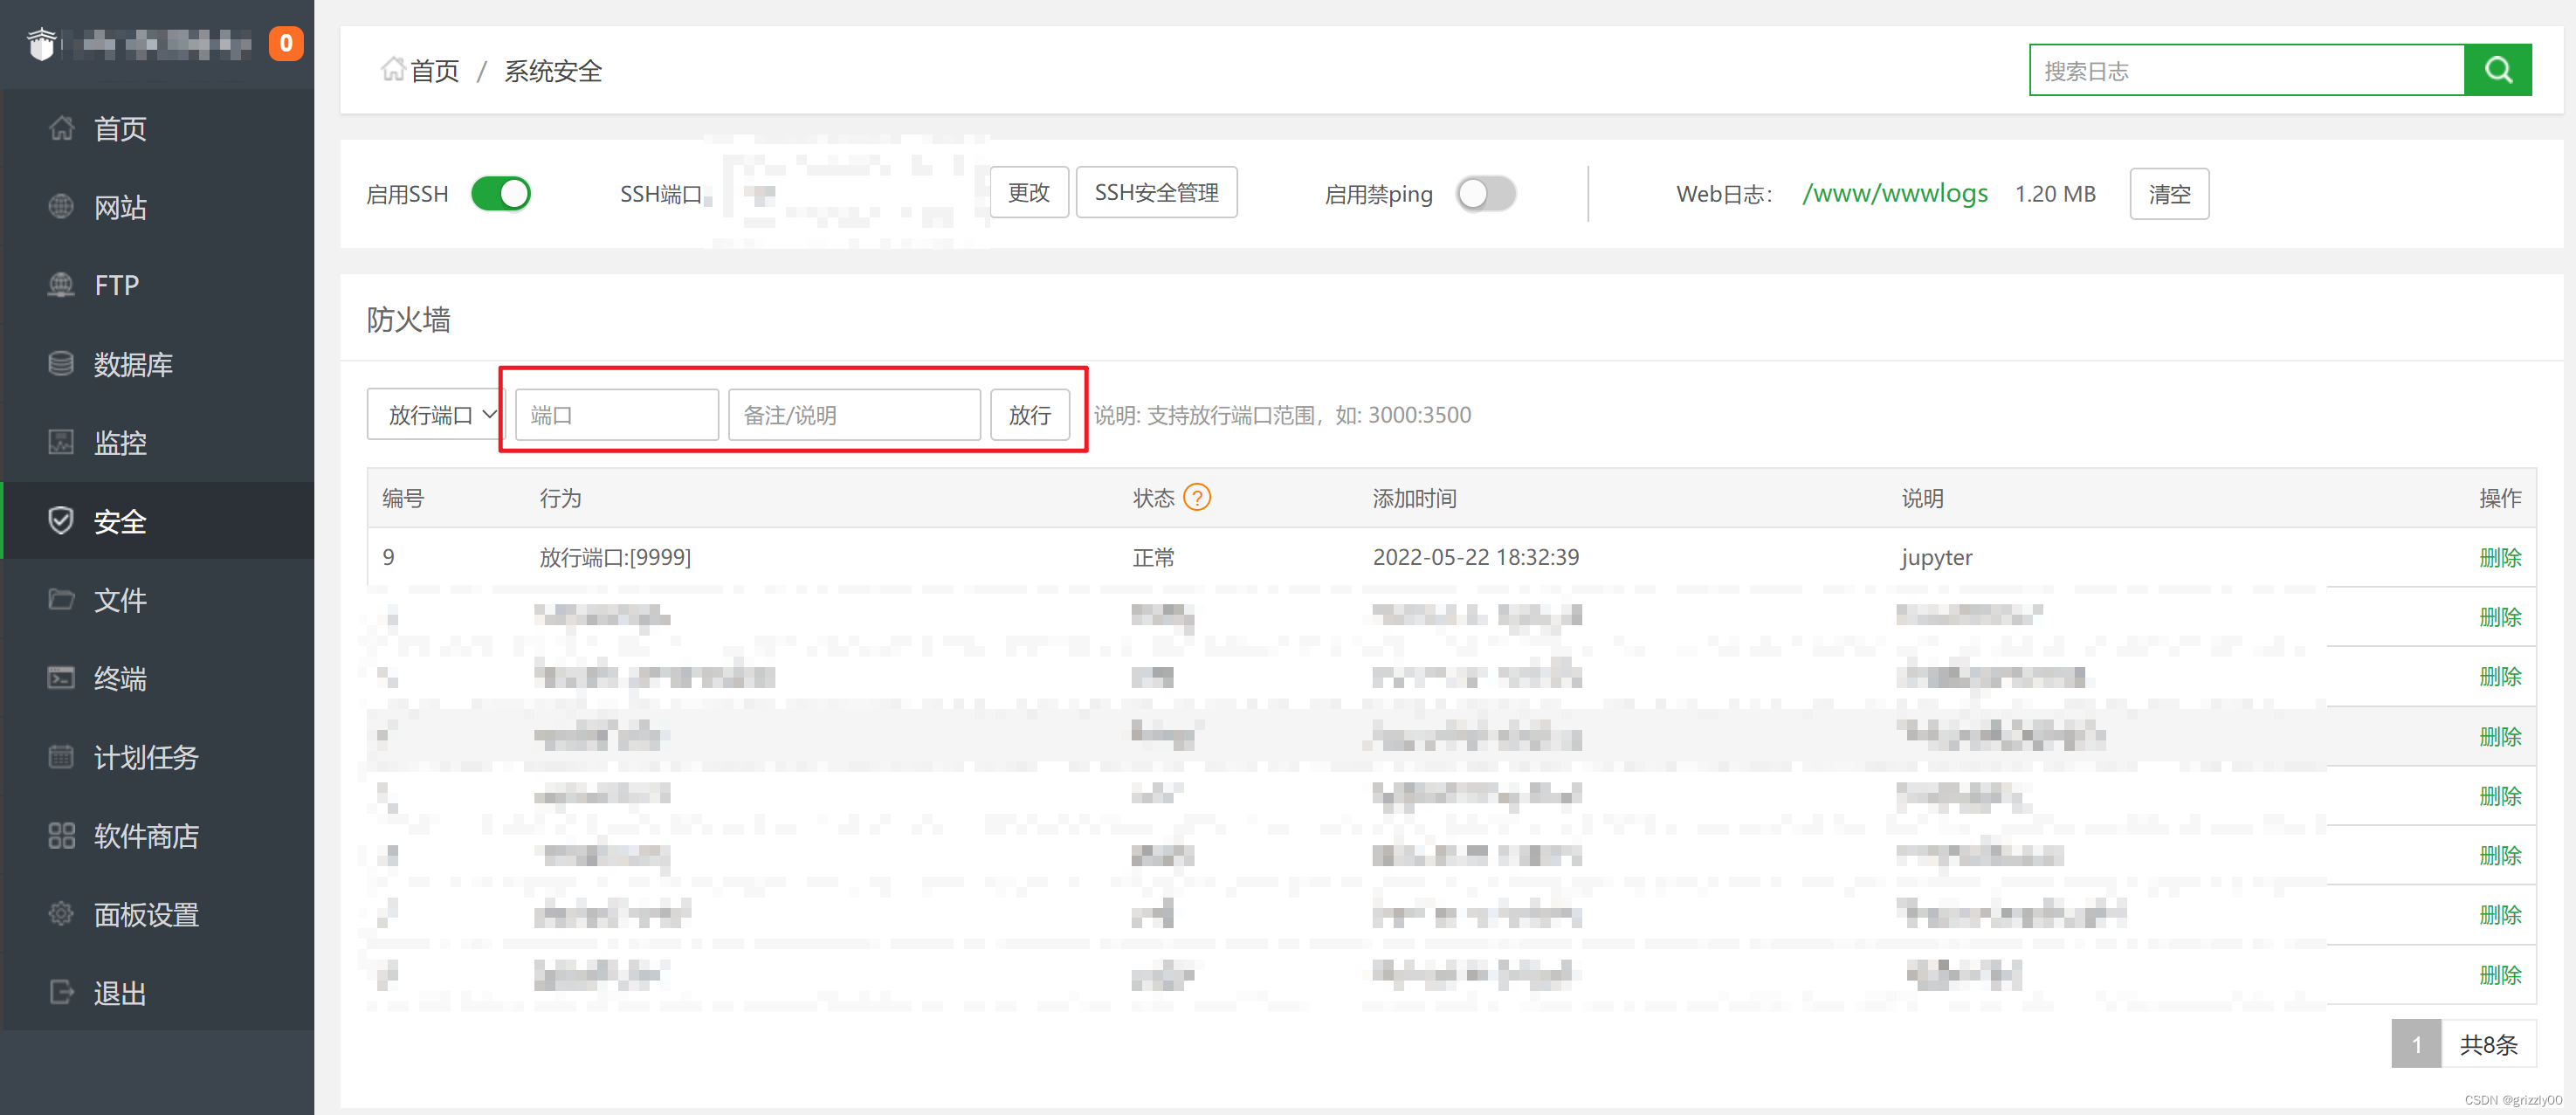Viewport: 2576px width, 1115px height.
Task: Click the panel logo at top left
Action: point(42,44)
